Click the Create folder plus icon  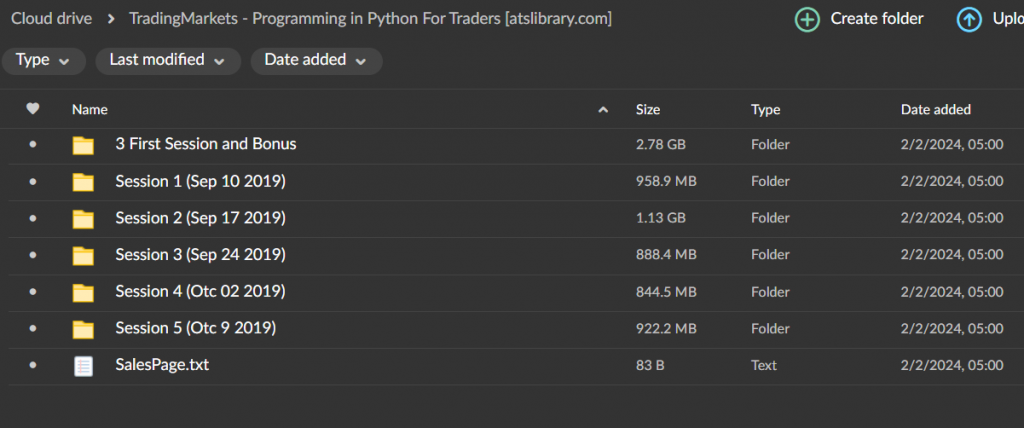pyautogui.click(x=807, y=20)
